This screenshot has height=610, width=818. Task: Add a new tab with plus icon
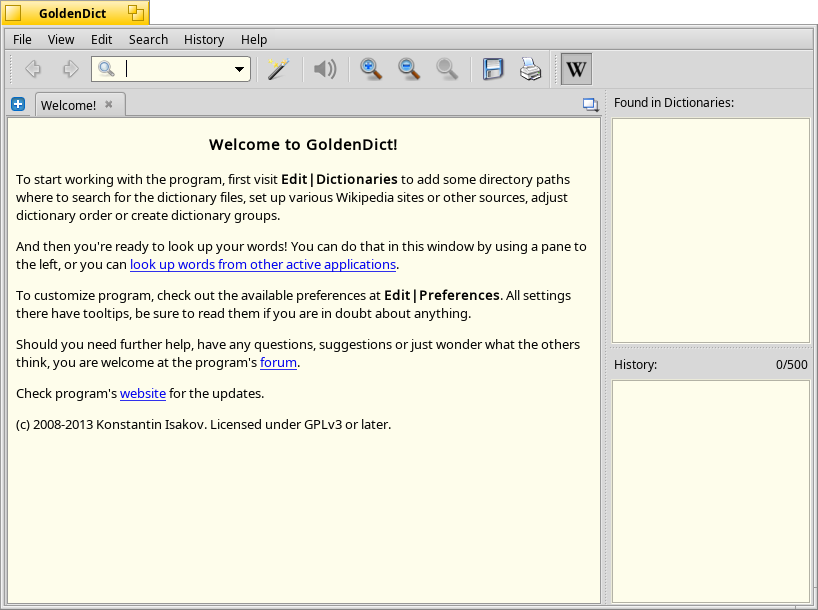coord(18,104)
